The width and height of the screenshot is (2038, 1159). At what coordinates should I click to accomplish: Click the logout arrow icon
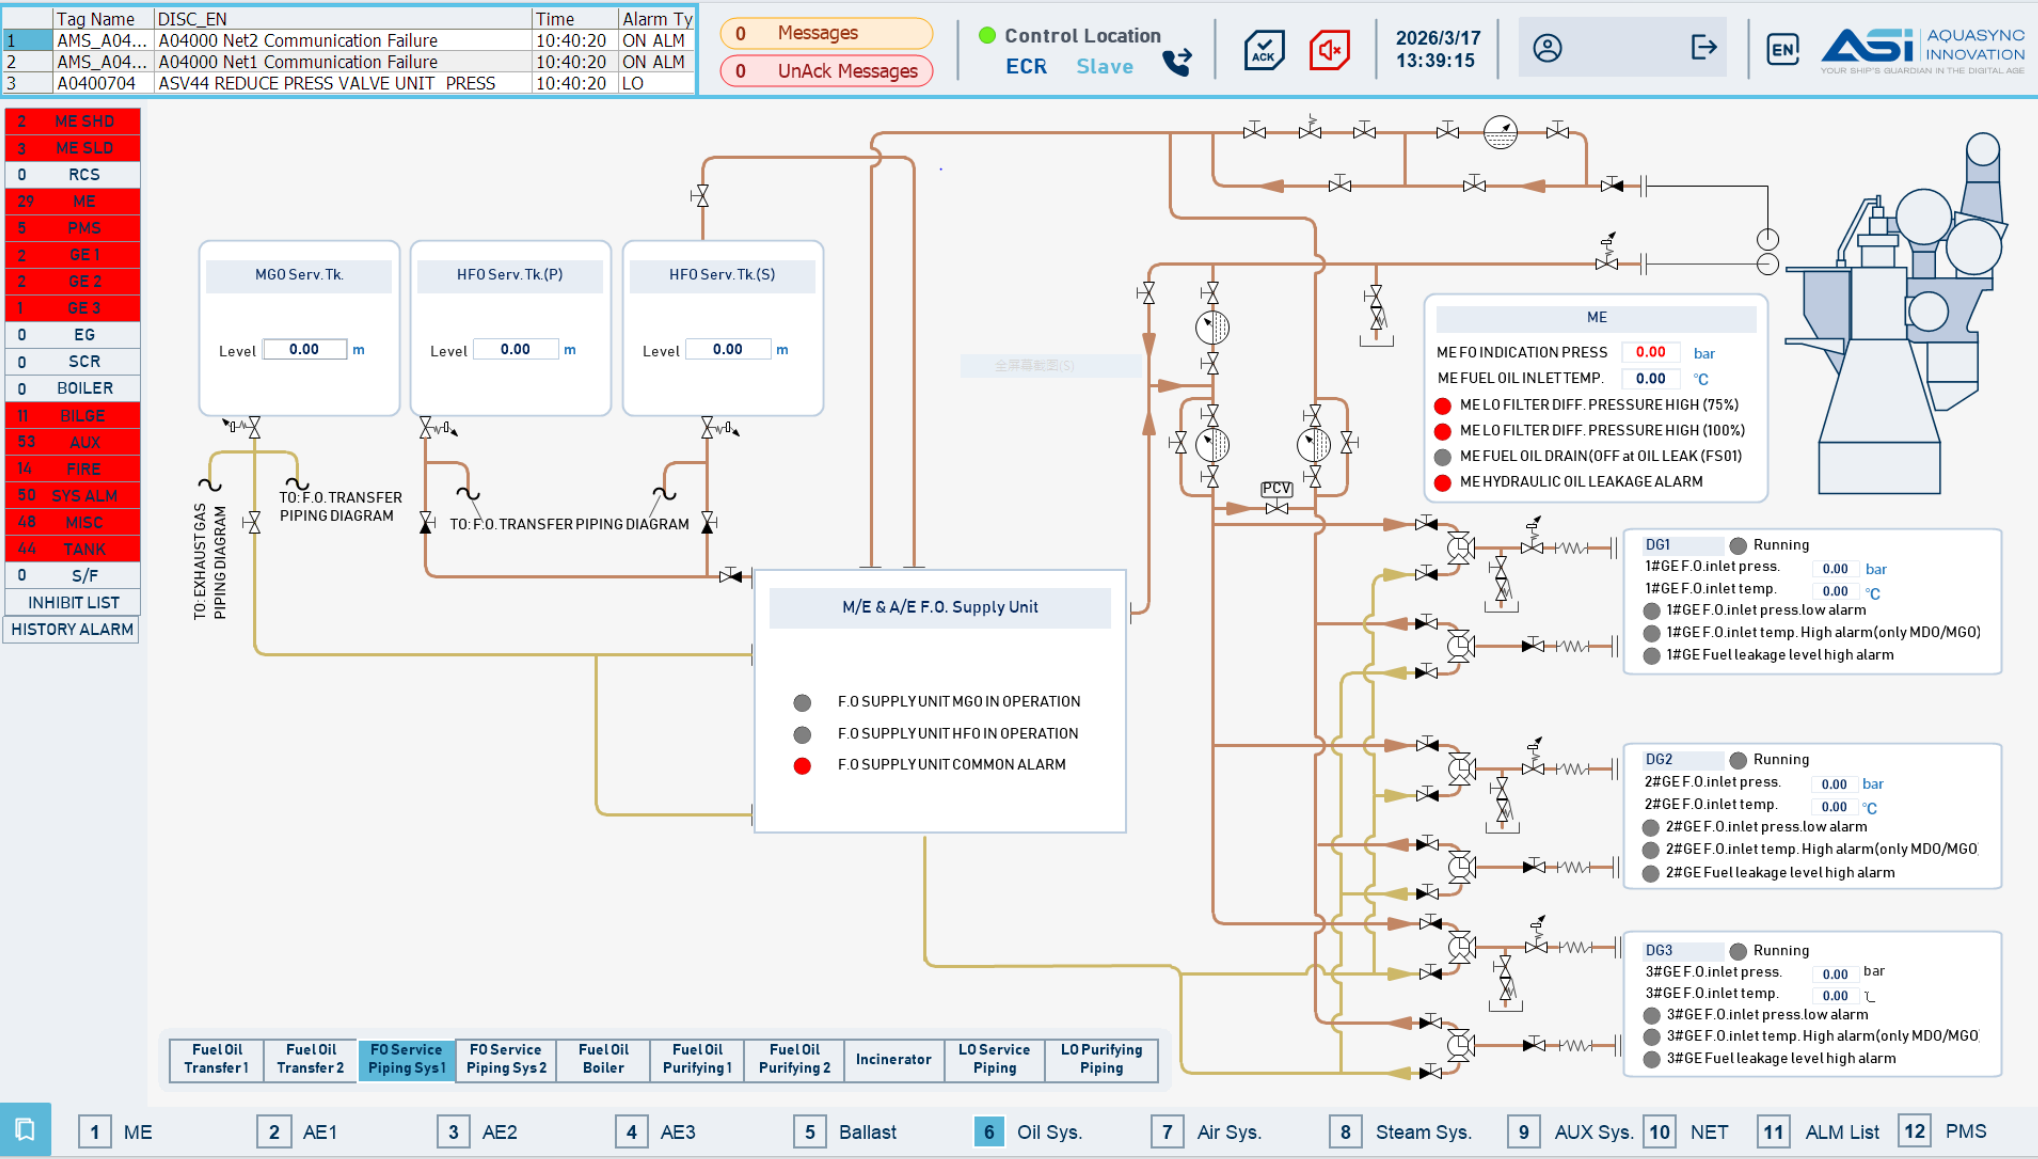[x=1703, y=47]
